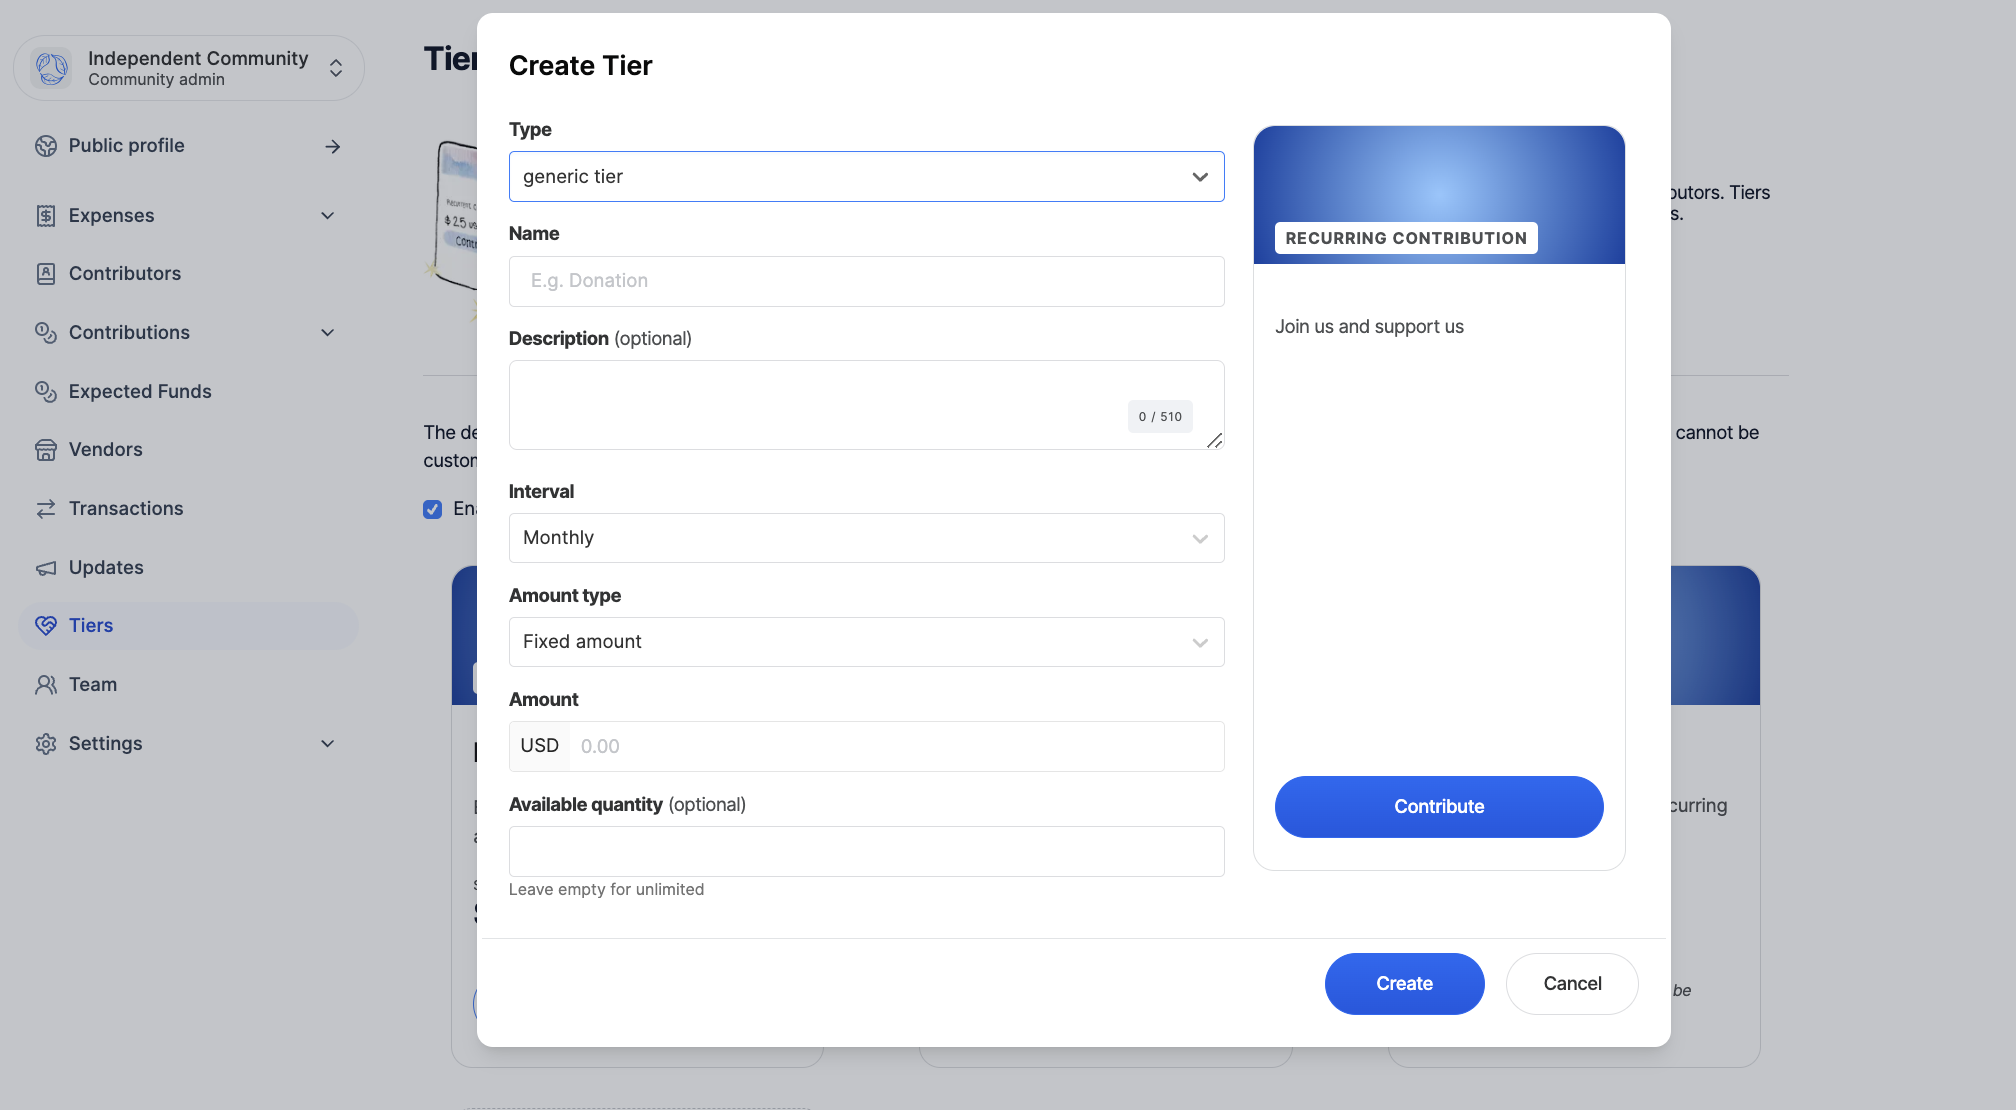Click the Vendors storefront icon
This screenshot has width=2016, height=1110.
click(x=46, y=450)
